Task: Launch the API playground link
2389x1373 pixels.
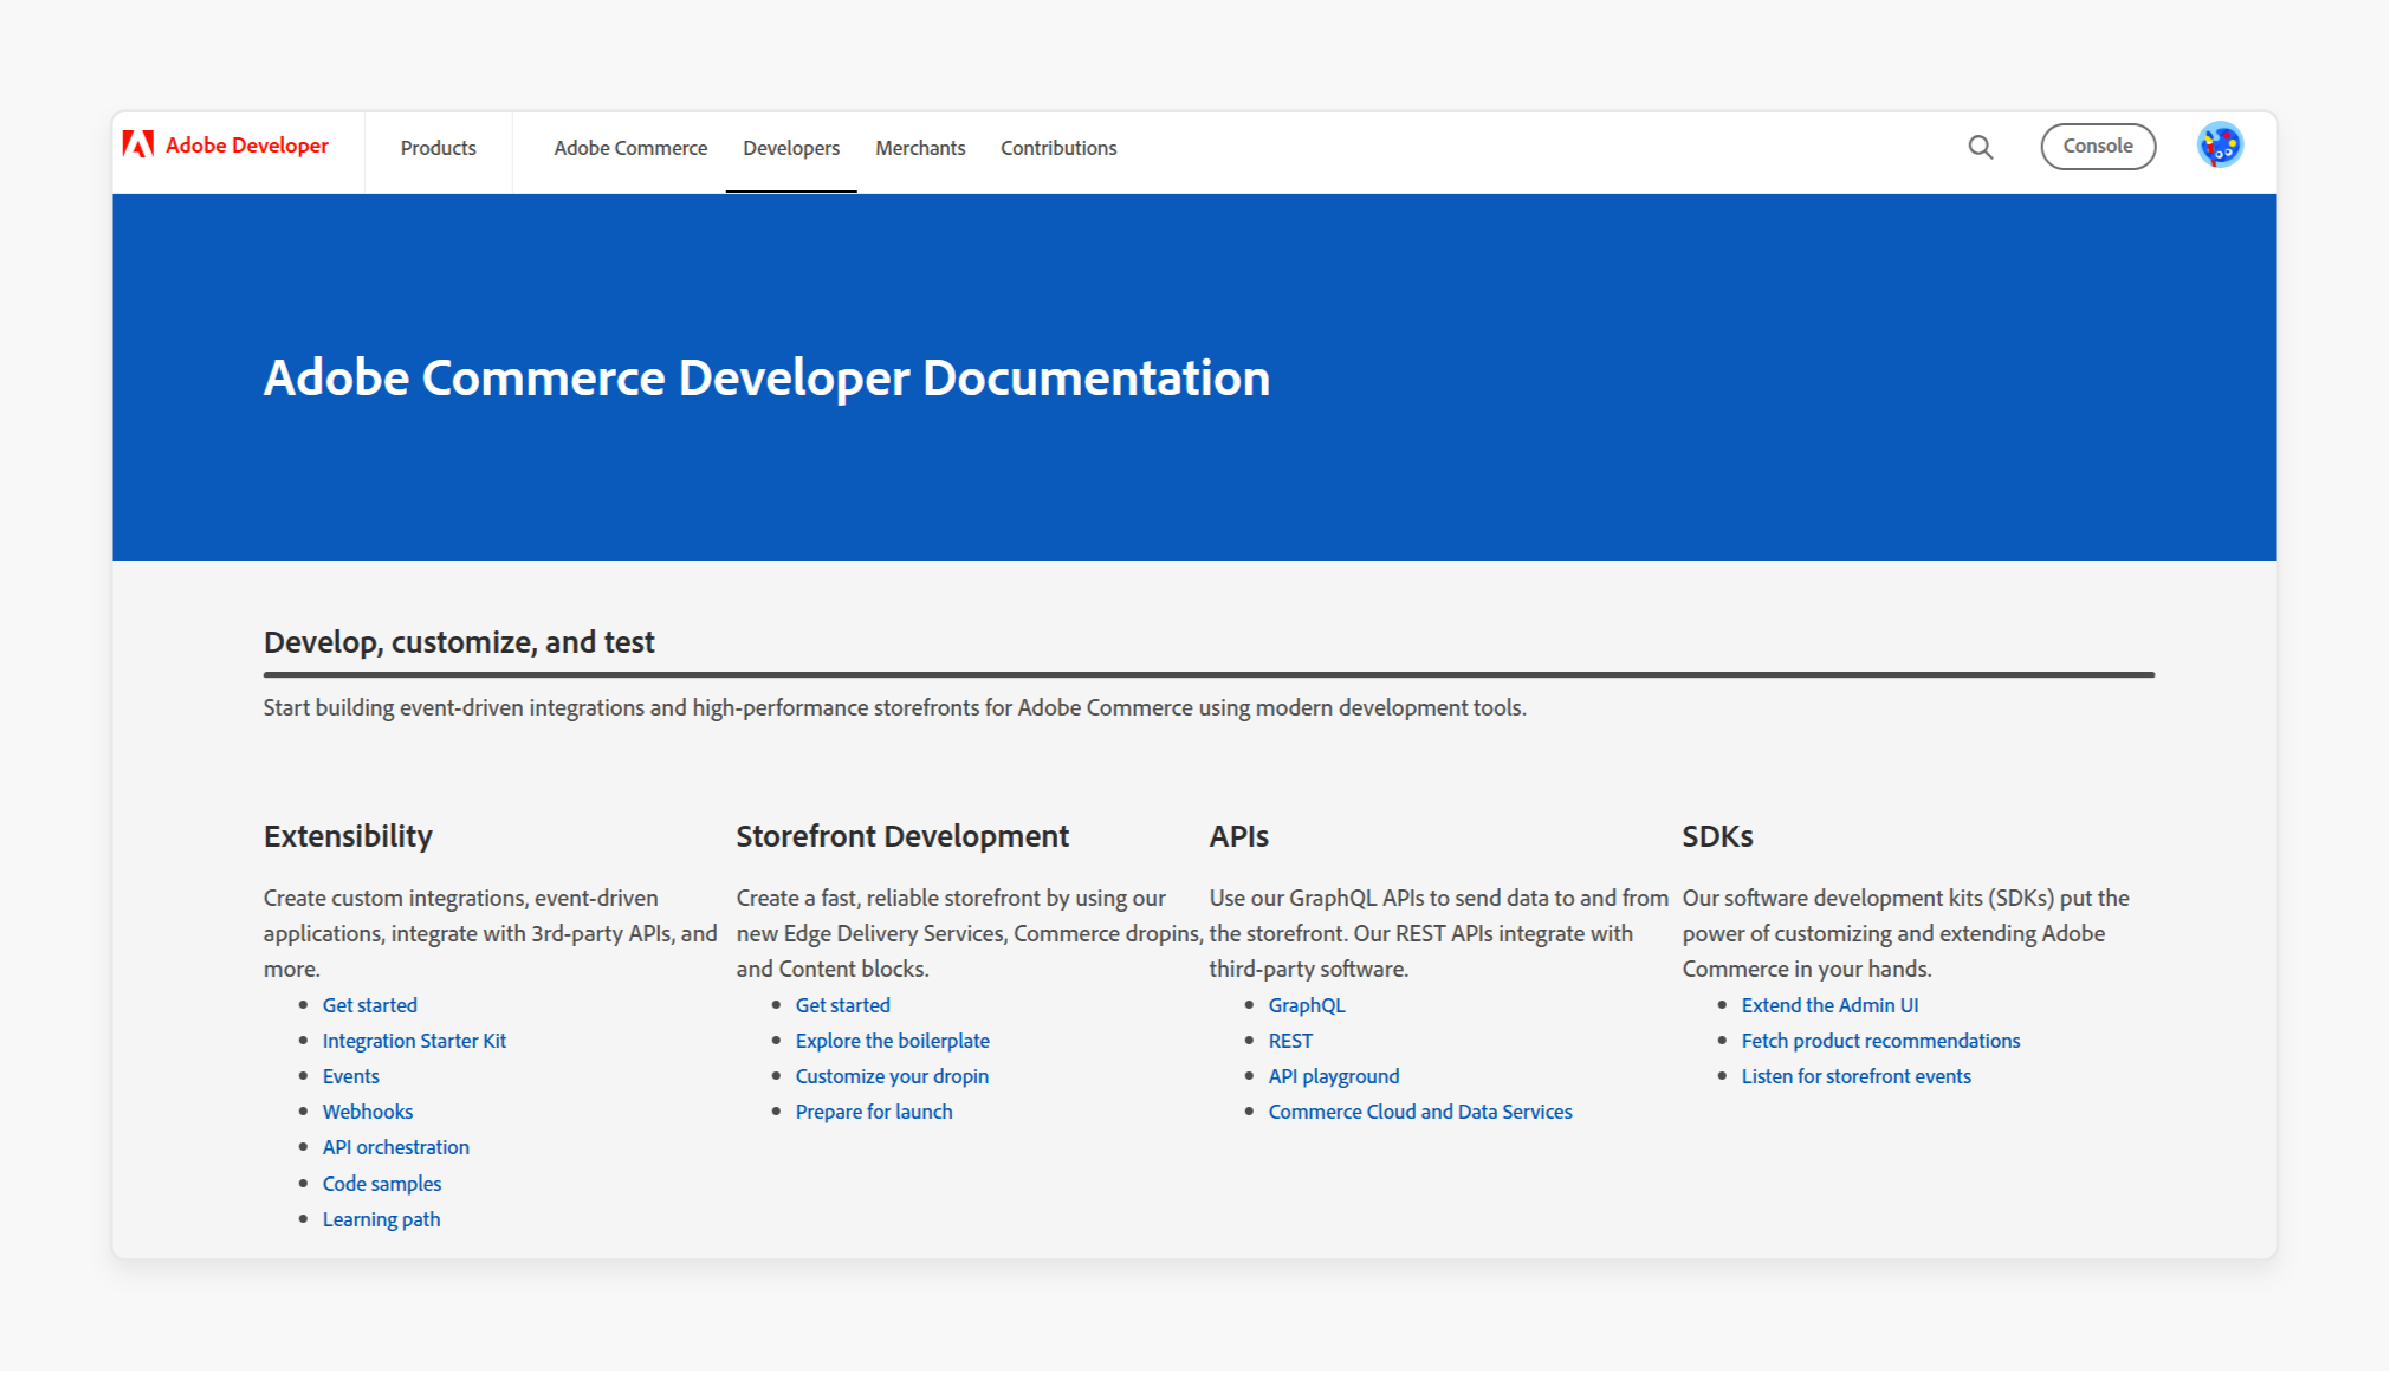Action: (1333, 1077)
